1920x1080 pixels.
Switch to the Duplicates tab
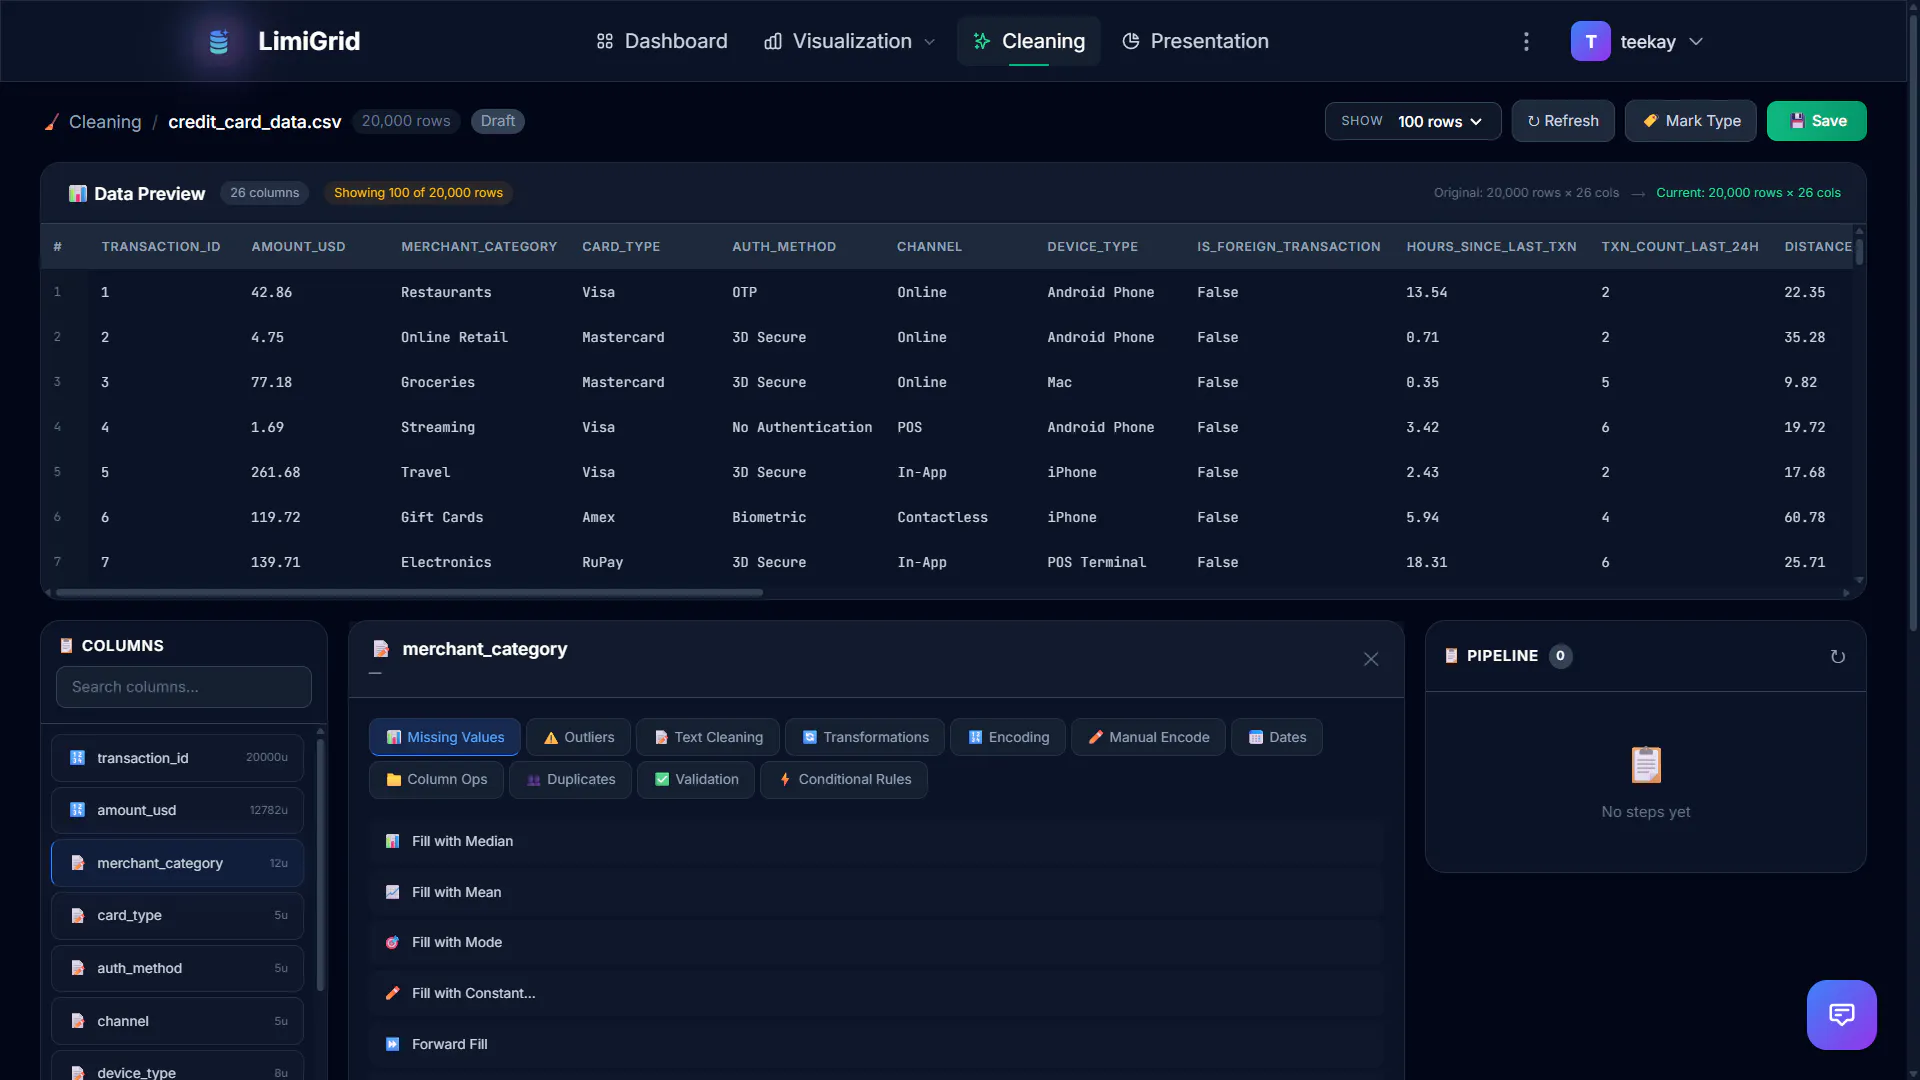[x=570, y=779]
